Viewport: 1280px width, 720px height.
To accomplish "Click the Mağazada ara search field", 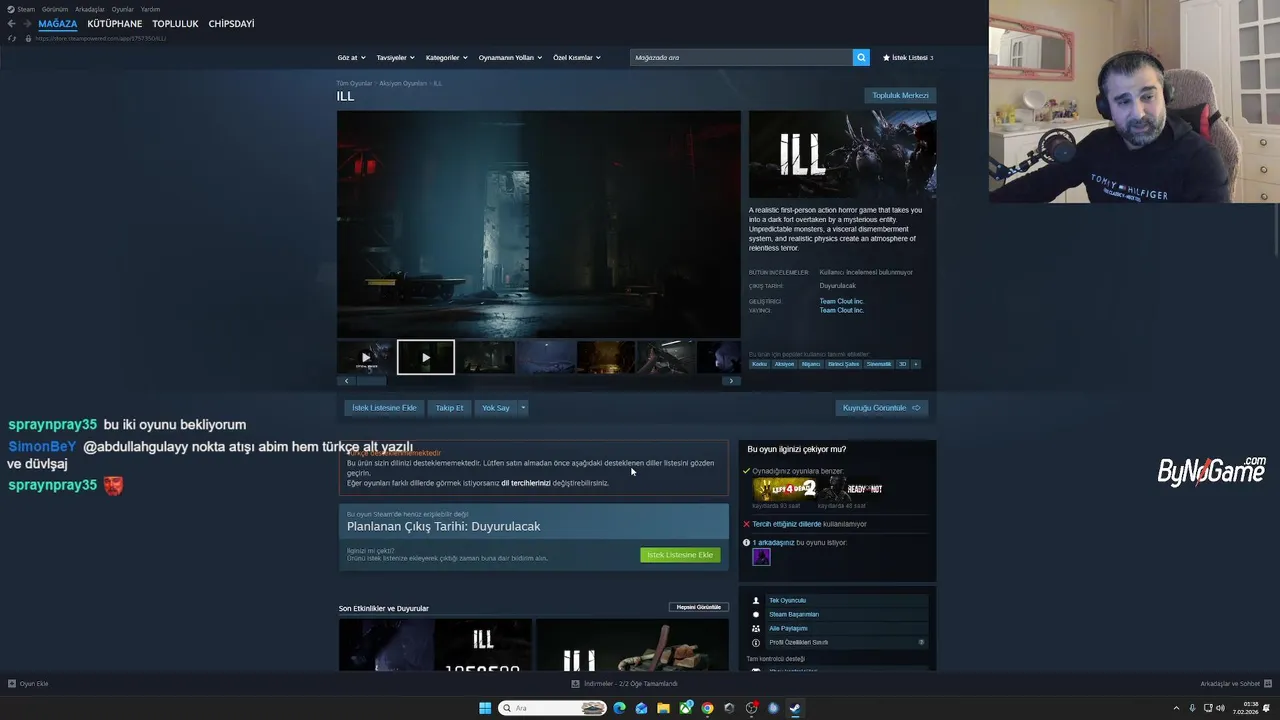I will click(x=741, y=58).
